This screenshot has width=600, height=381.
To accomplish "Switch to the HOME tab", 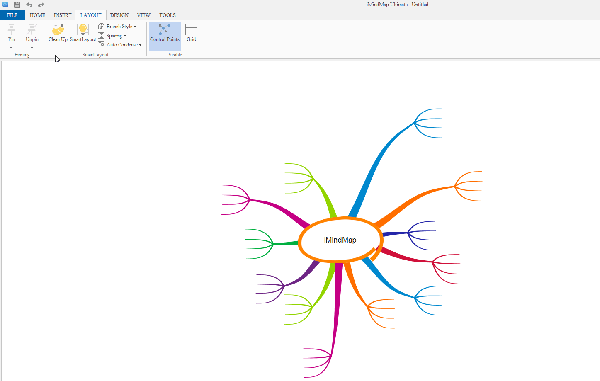I will pyautogui.click(x=37, y=15).
